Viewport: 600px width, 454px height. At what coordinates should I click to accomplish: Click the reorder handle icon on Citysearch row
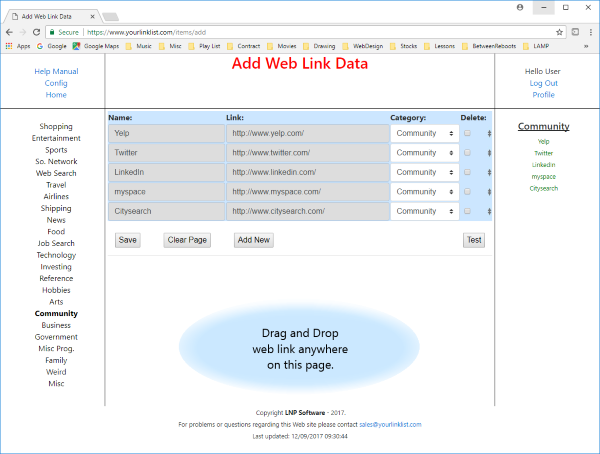(x=489, y=211)
